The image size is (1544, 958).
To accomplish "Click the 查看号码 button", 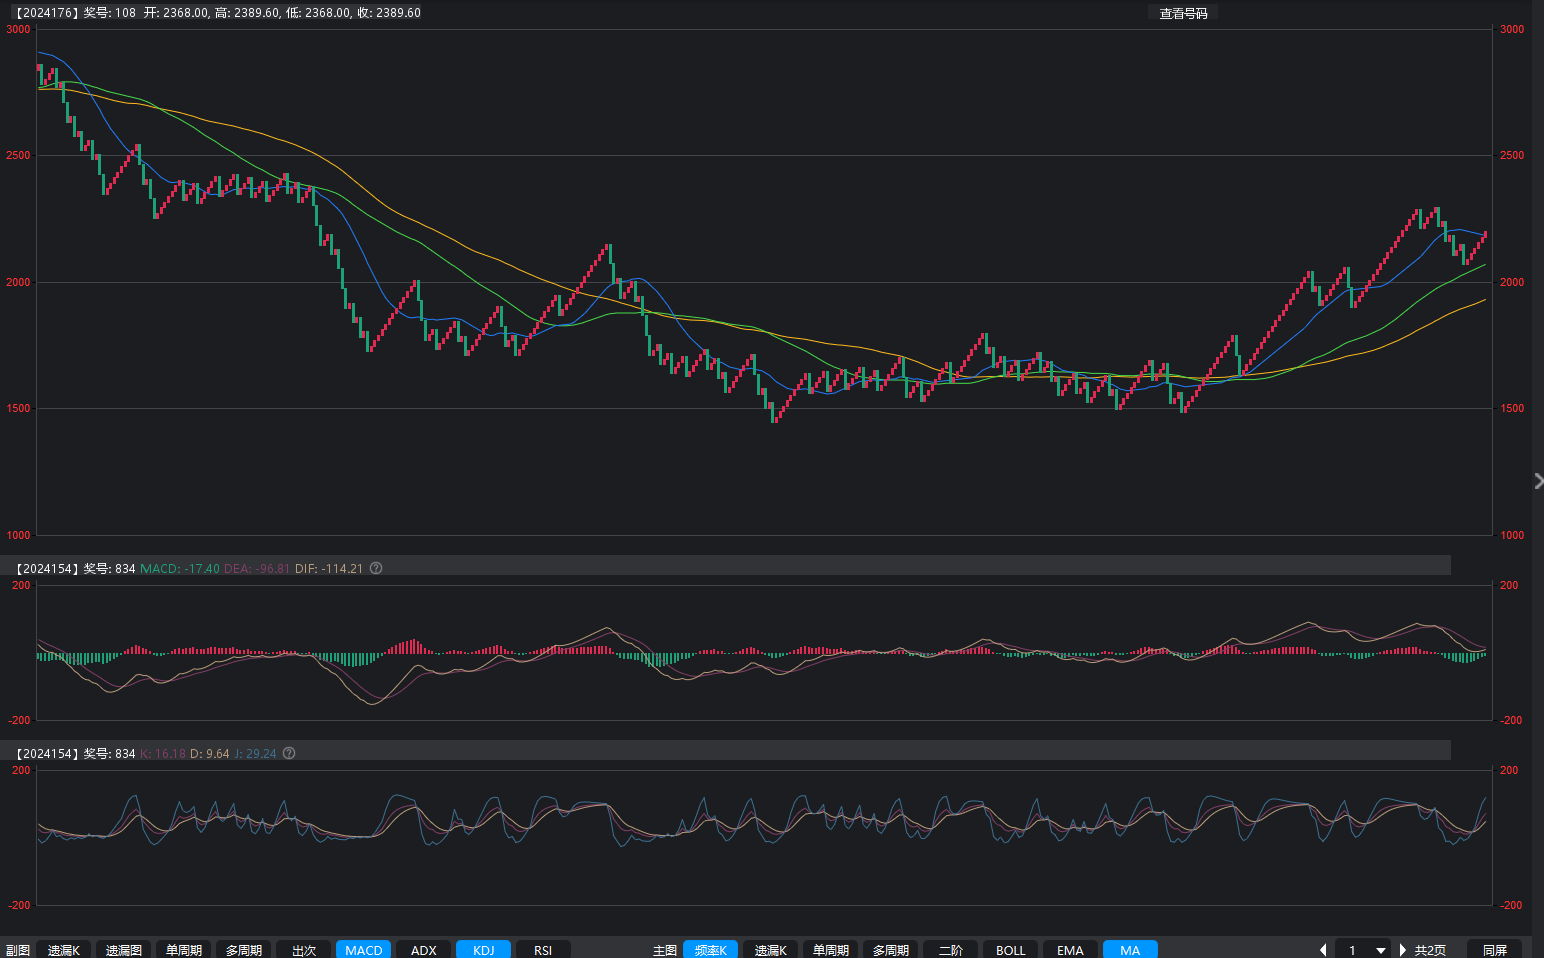I will (1183, 13).
